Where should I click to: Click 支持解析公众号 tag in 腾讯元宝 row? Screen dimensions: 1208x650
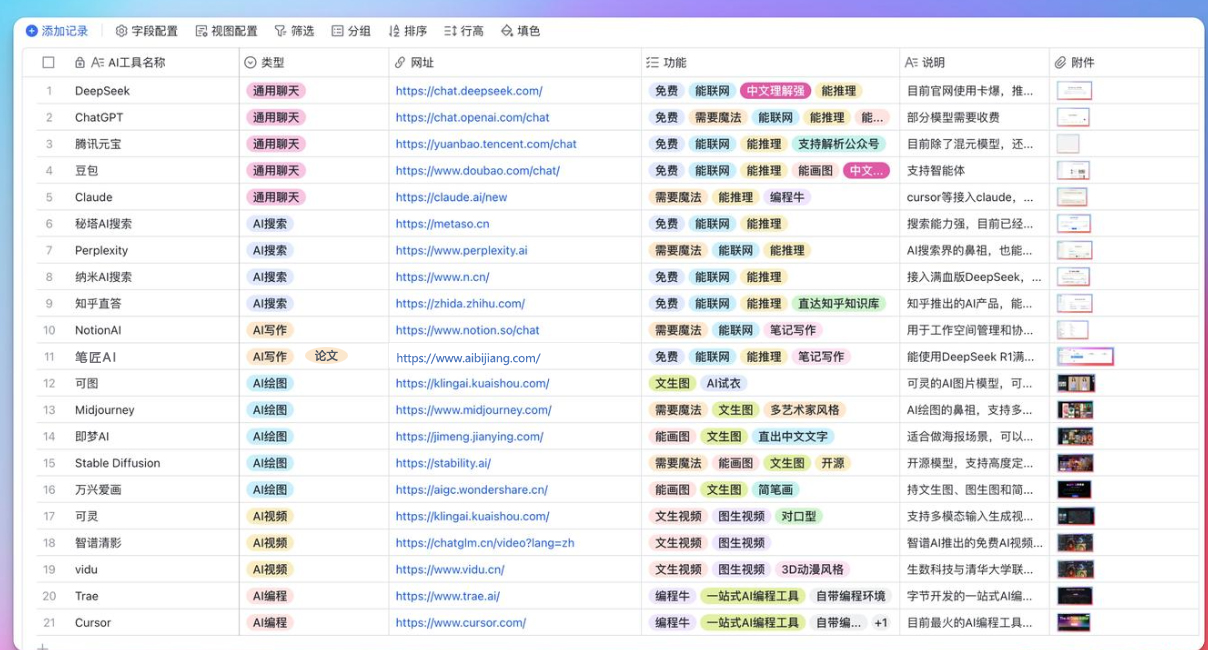tap(838, 144)
